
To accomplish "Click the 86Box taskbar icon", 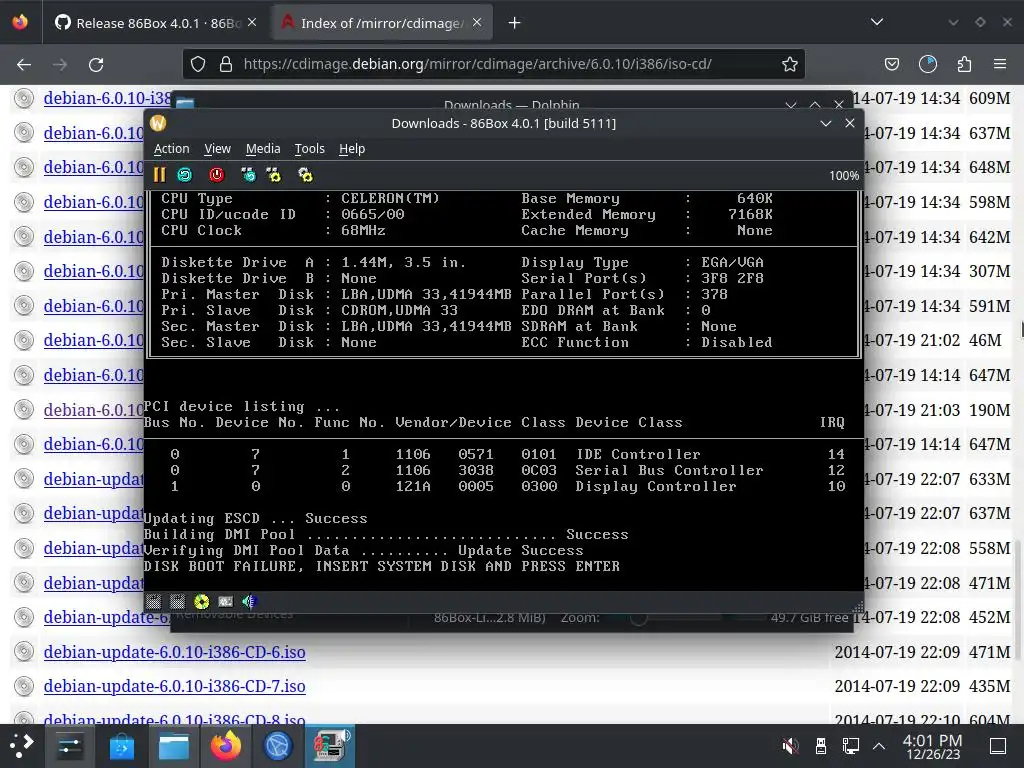I will (x=330, y=746).
